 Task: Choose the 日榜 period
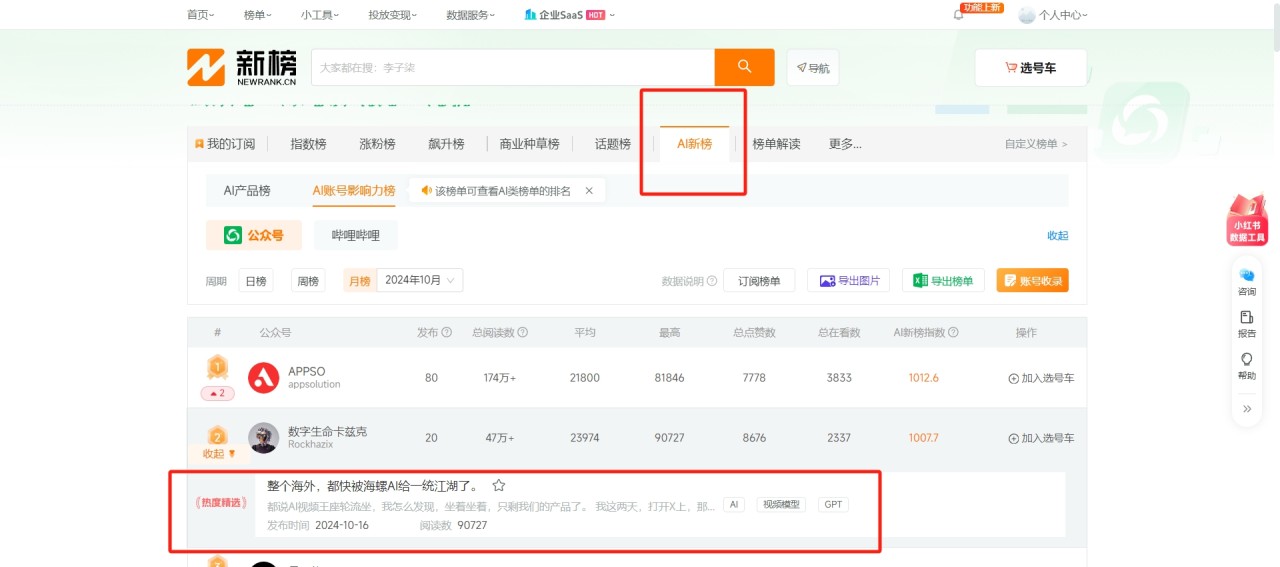[x=256, y=281]
